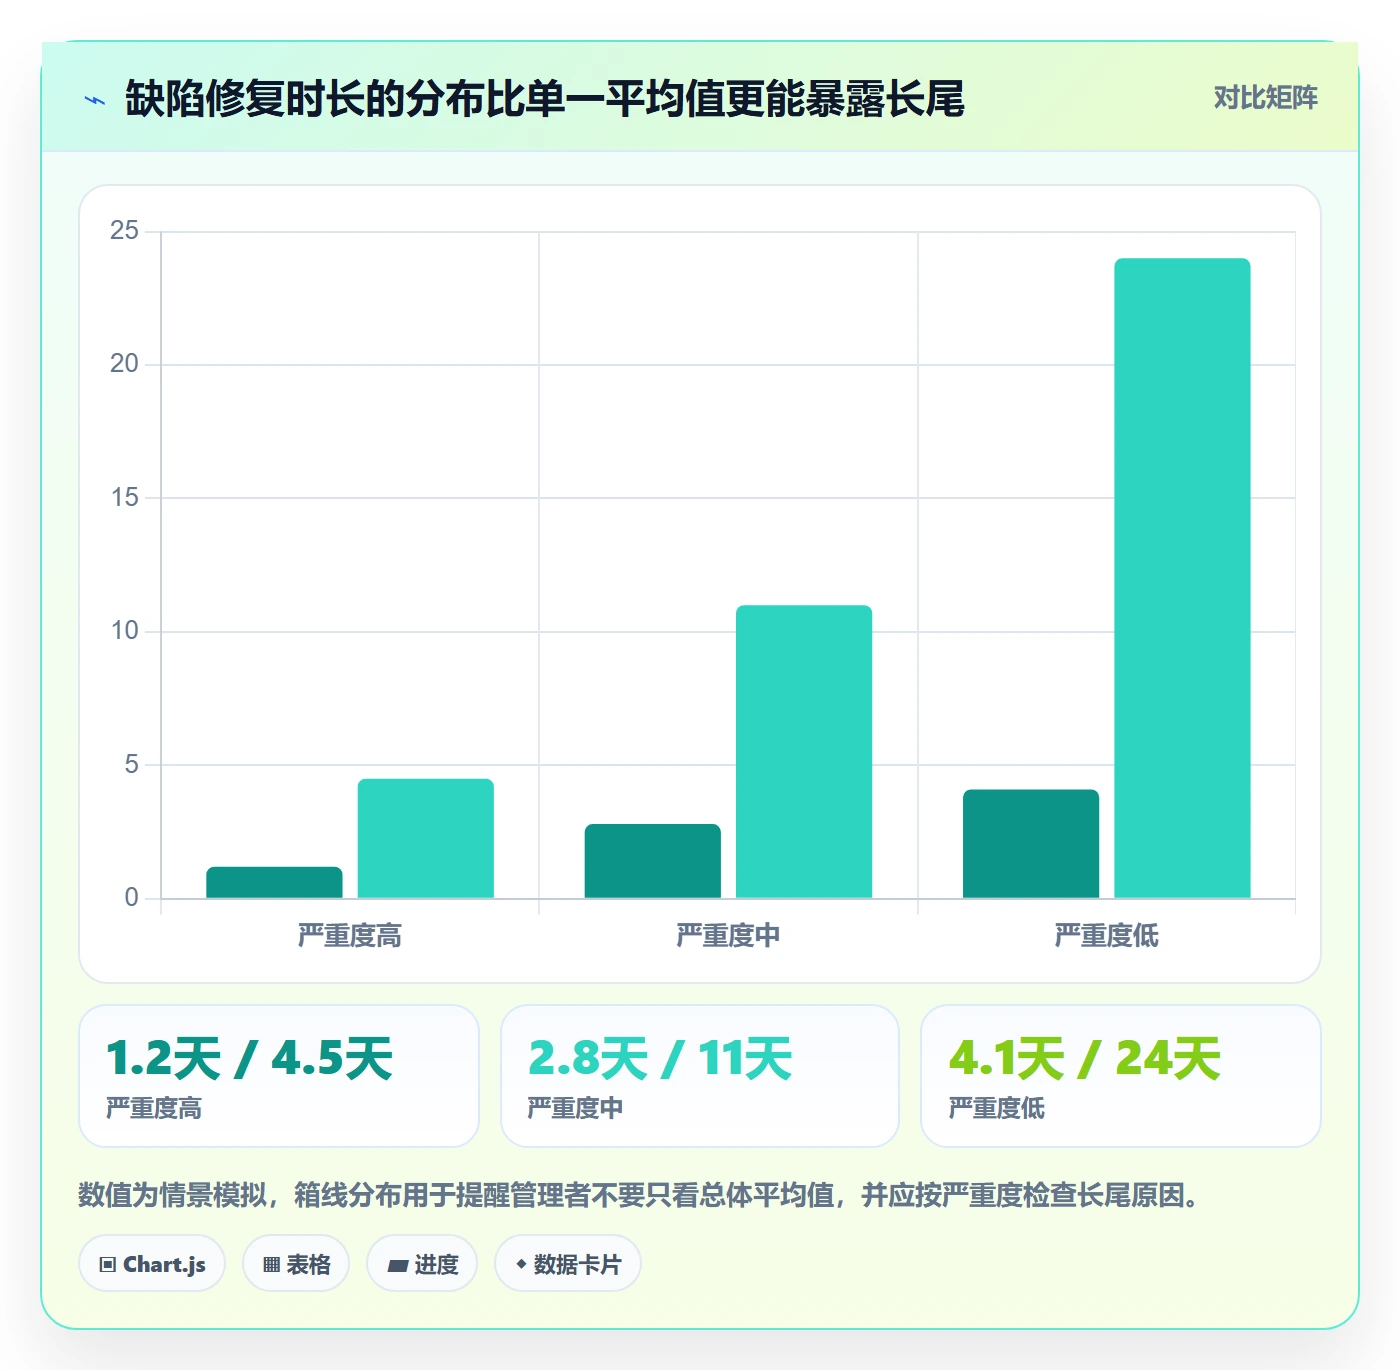Viewport: 1400px width, 1370px height.
Task: Click the 严重度中 caption in the second card
Action: [575, 1108]
